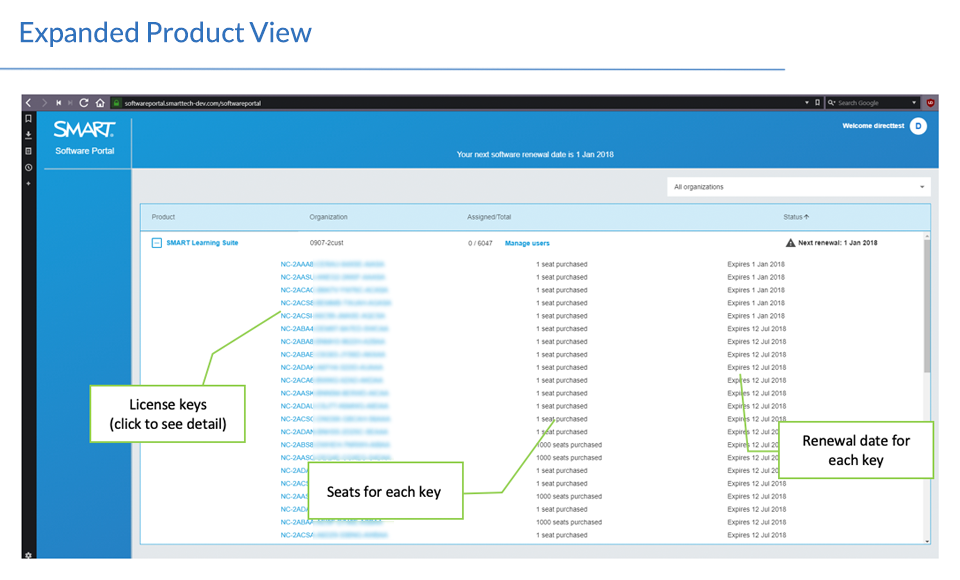Click the organization text 0907-2cust

[326, 243]
